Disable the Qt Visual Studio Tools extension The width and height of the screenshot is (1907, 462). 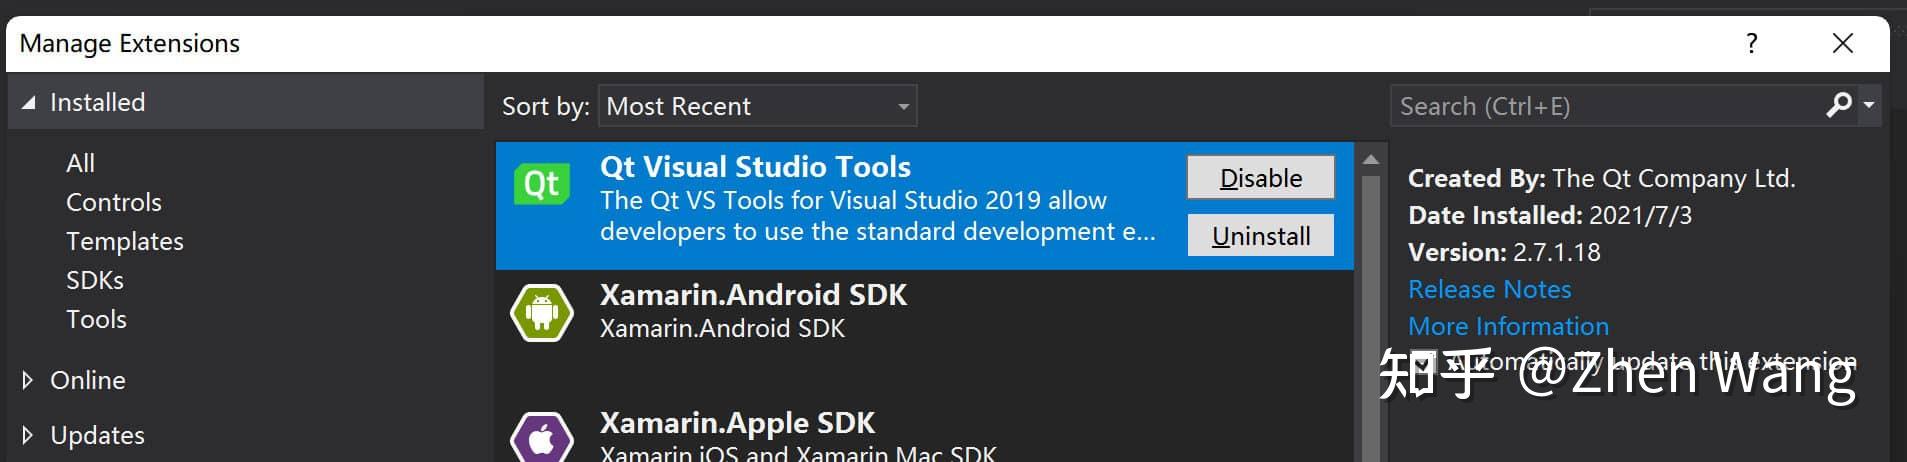1260,178
